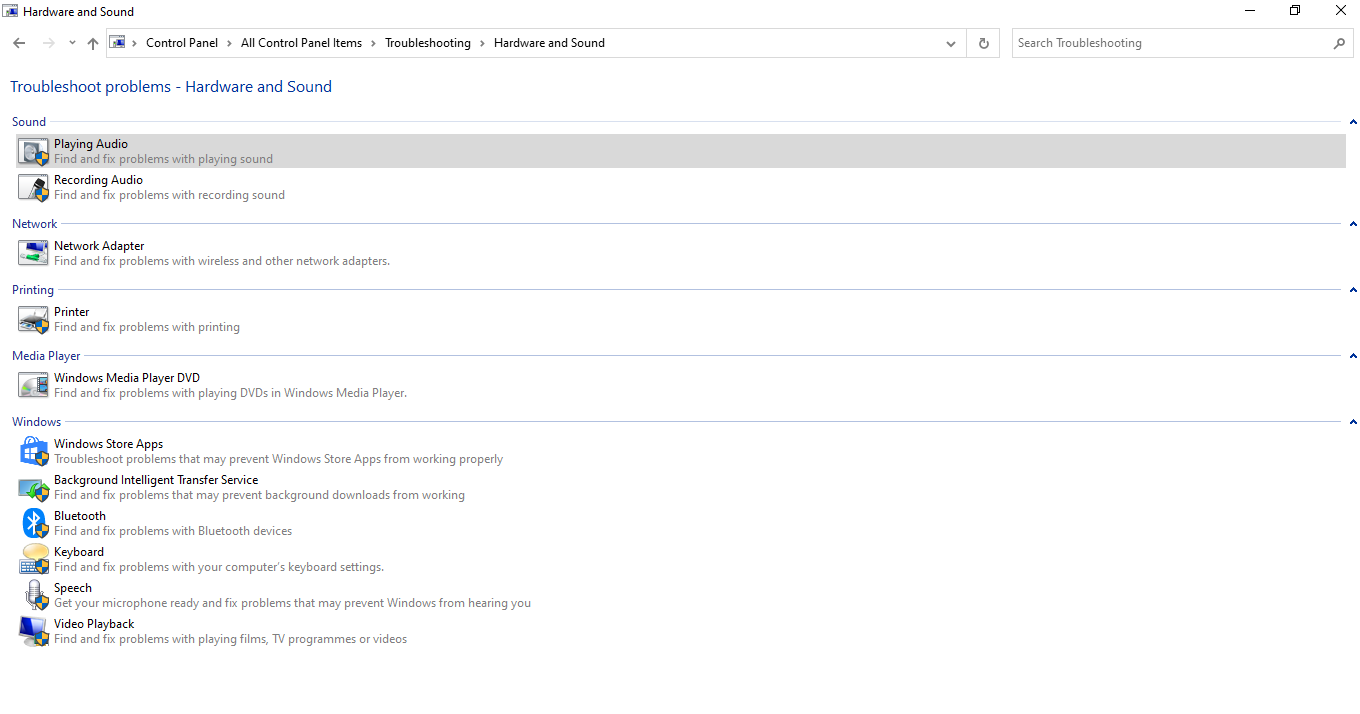Viewport: 1360px width, 714px height.
Task: Navigate to Troubleshooting breadcrumb
Action: click(x=428, y=43)
